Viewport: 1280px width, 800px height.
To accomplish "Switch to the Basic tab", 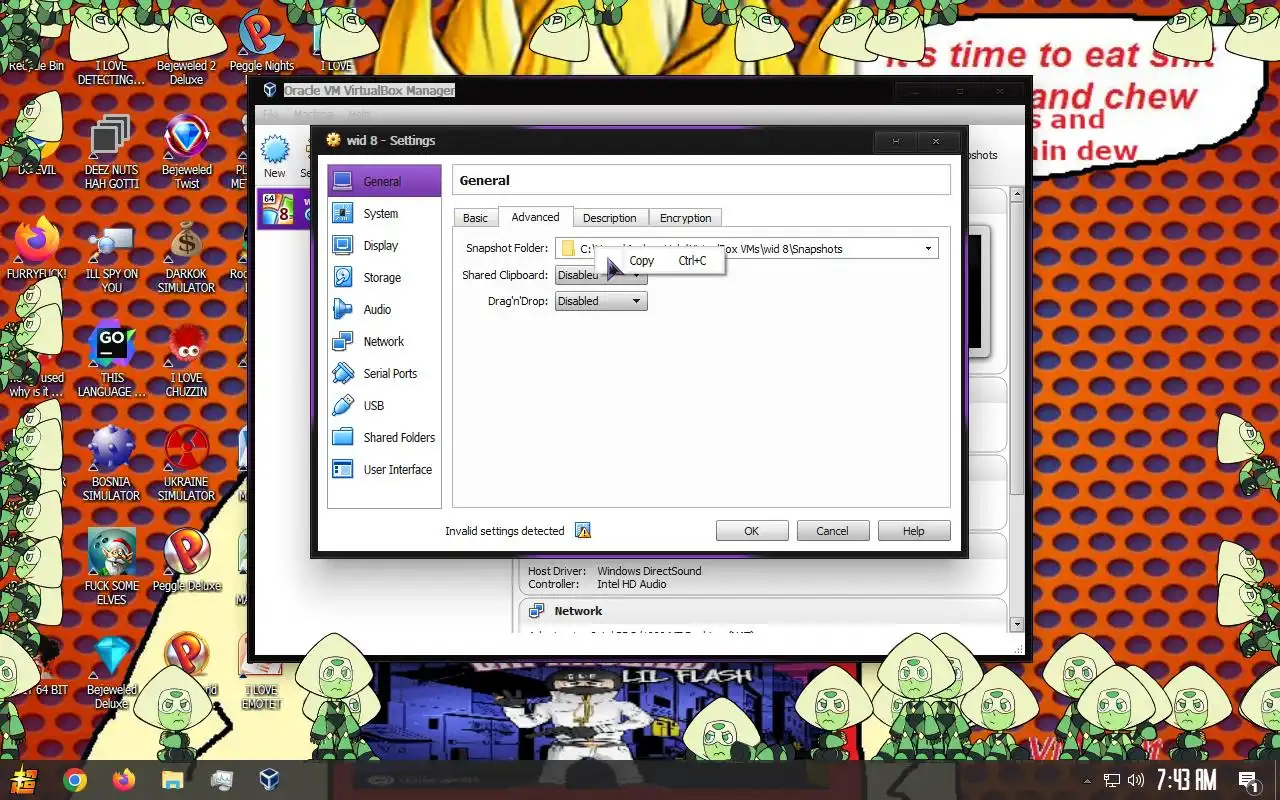I will (x=475, y=218).
